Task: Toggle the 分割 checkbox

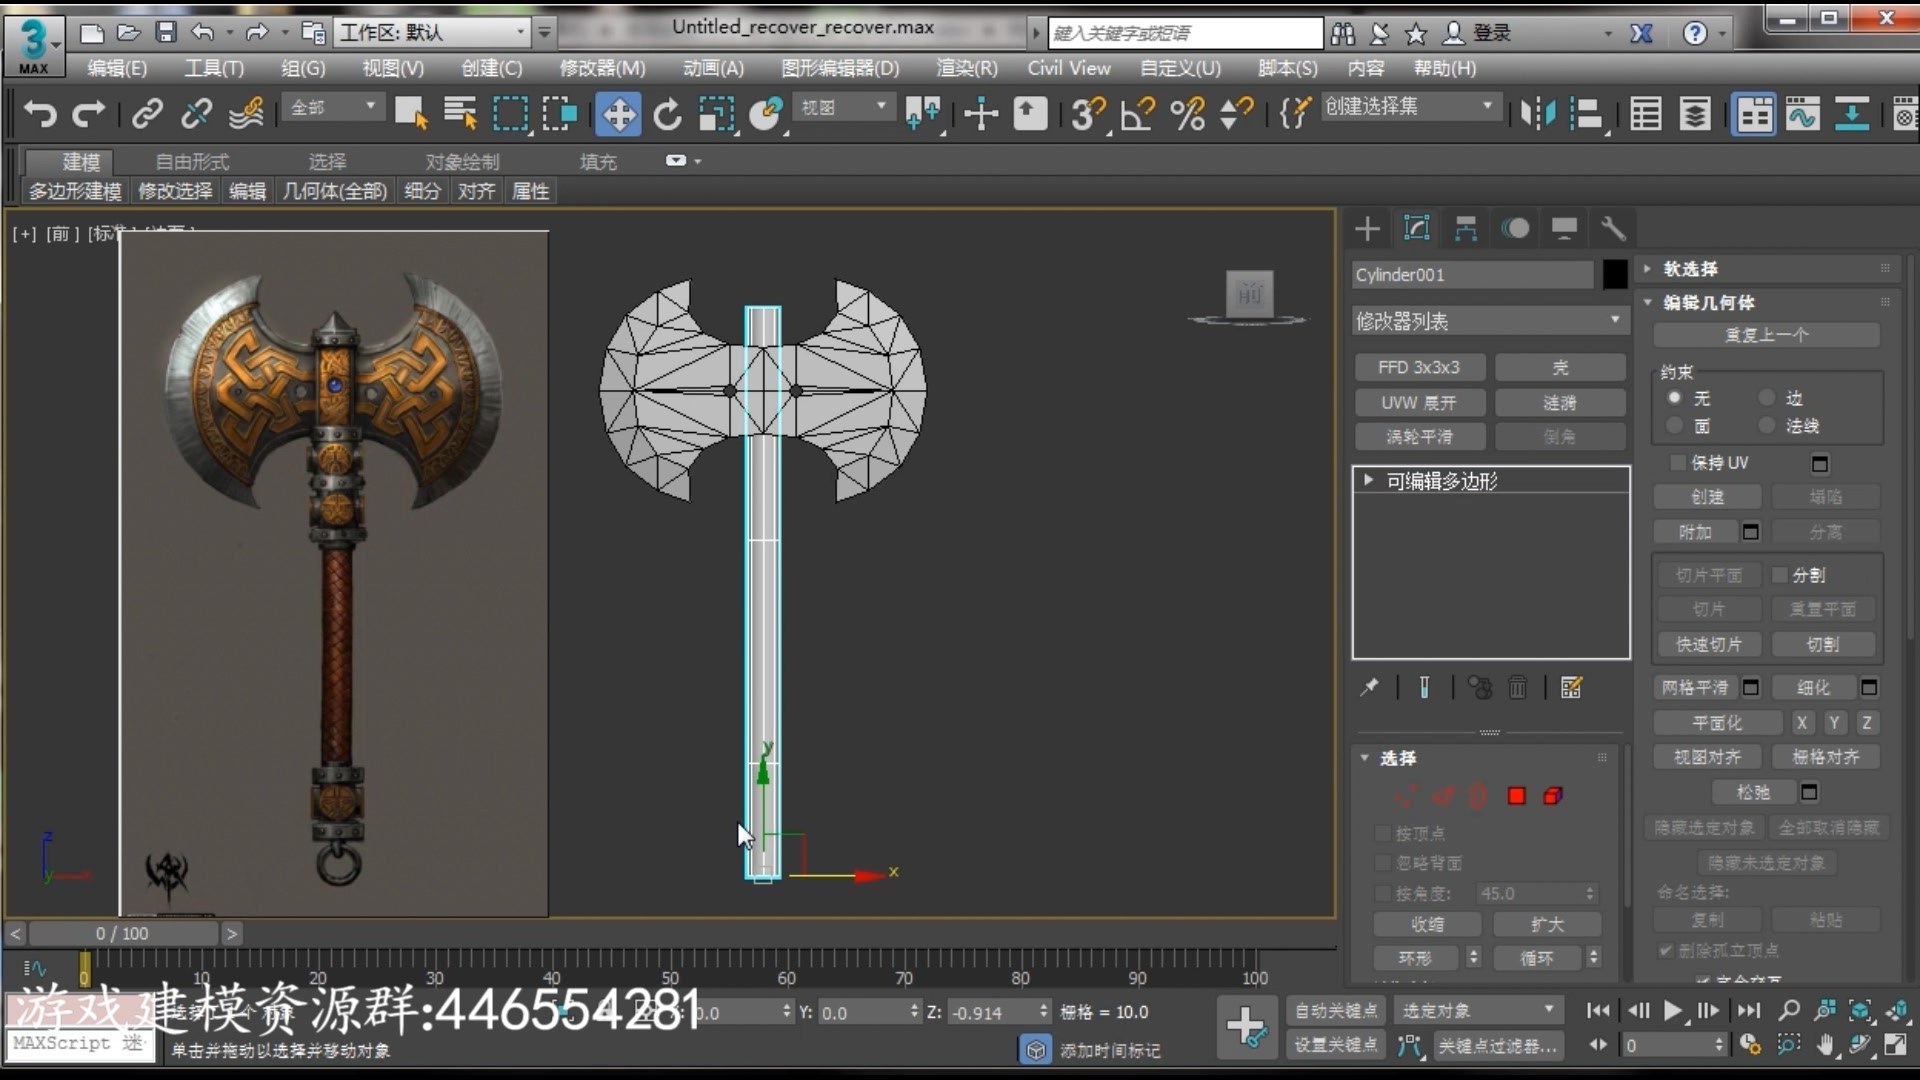Action: tap(1780, 574)
